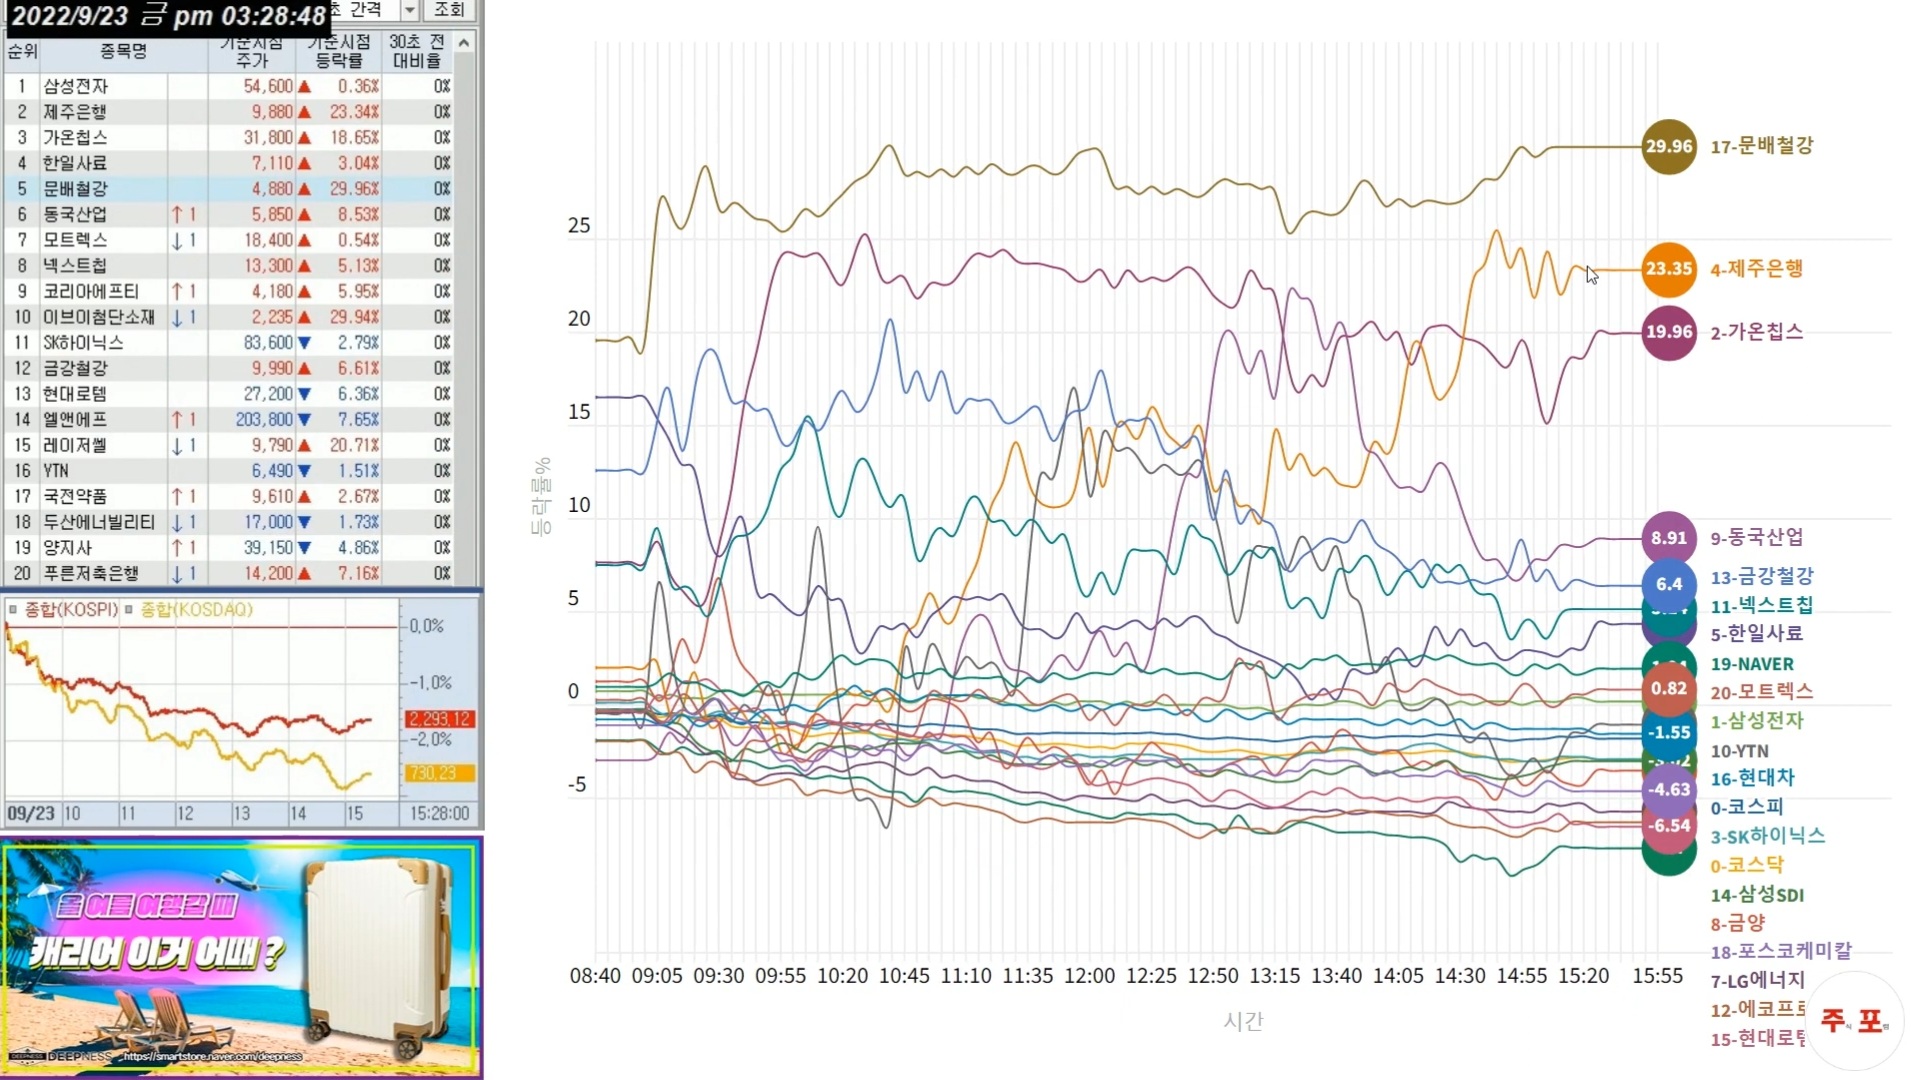
Task: Click the blue -1.55 value bubble
Action: click(x=1668, y=732)
